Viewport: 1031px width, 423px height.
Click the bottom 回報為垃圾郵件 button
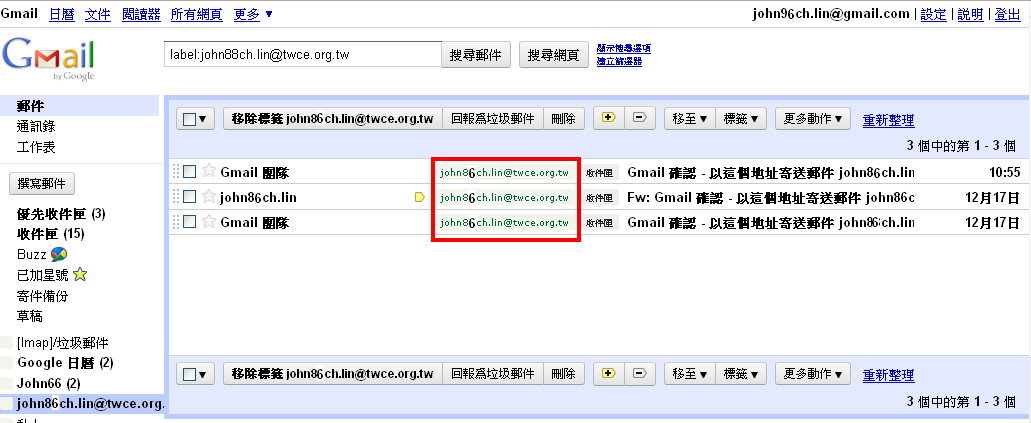[x=493, y=374]
